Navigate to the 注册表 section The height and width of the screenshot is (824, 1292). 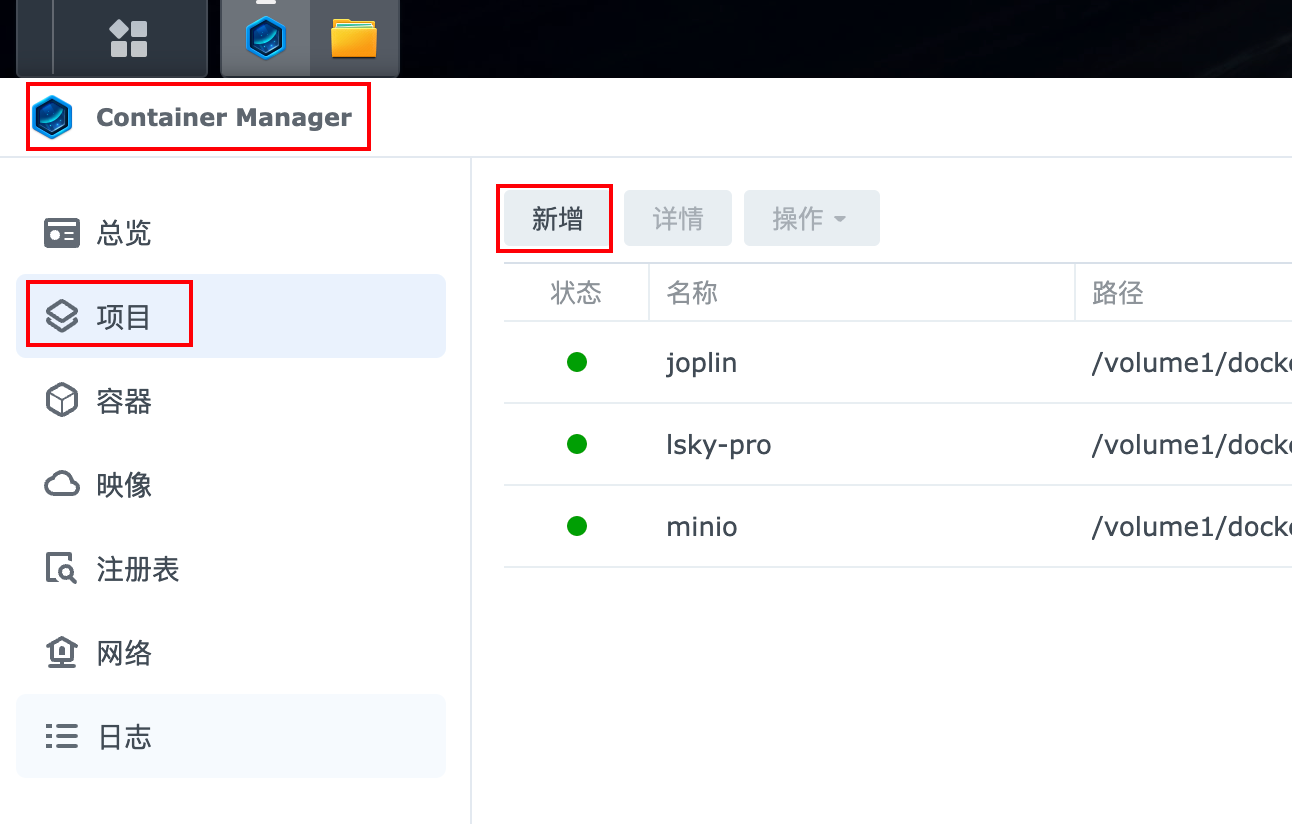[x=231, y=569]
